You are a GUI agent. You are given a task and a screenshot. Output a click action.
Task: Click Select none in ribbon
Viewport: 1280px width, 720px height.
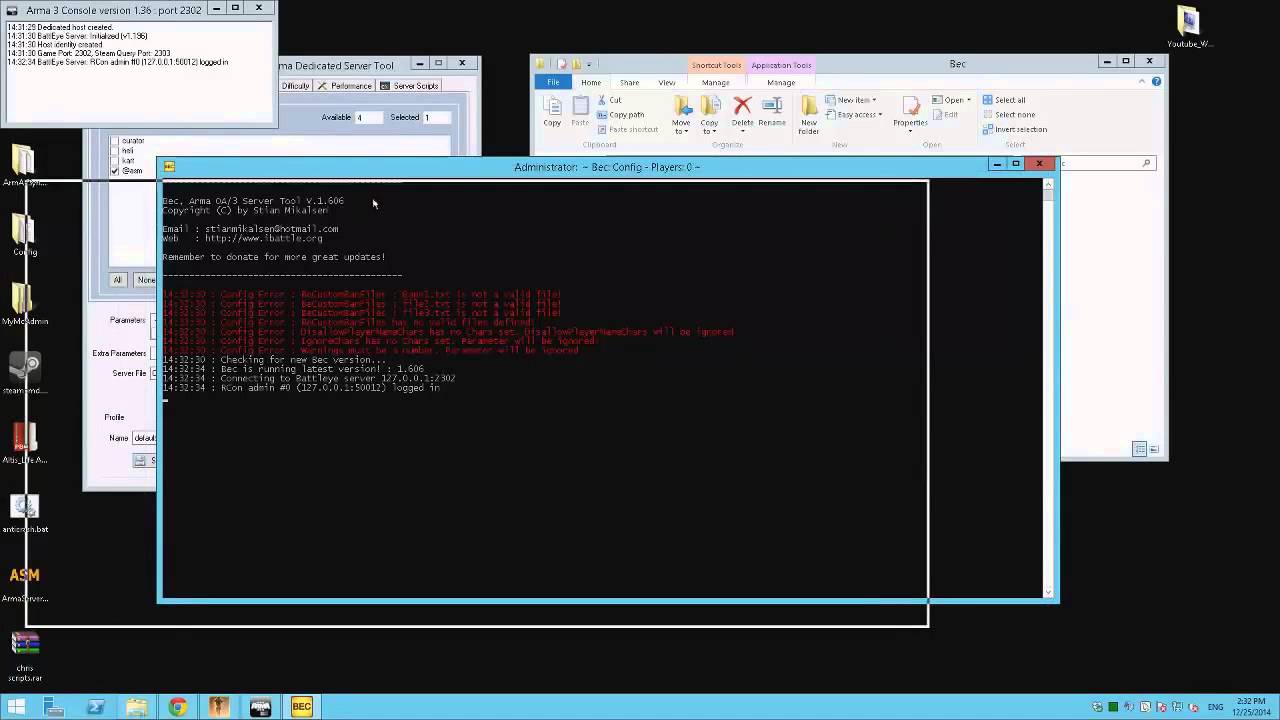[x=1008, y=115]
